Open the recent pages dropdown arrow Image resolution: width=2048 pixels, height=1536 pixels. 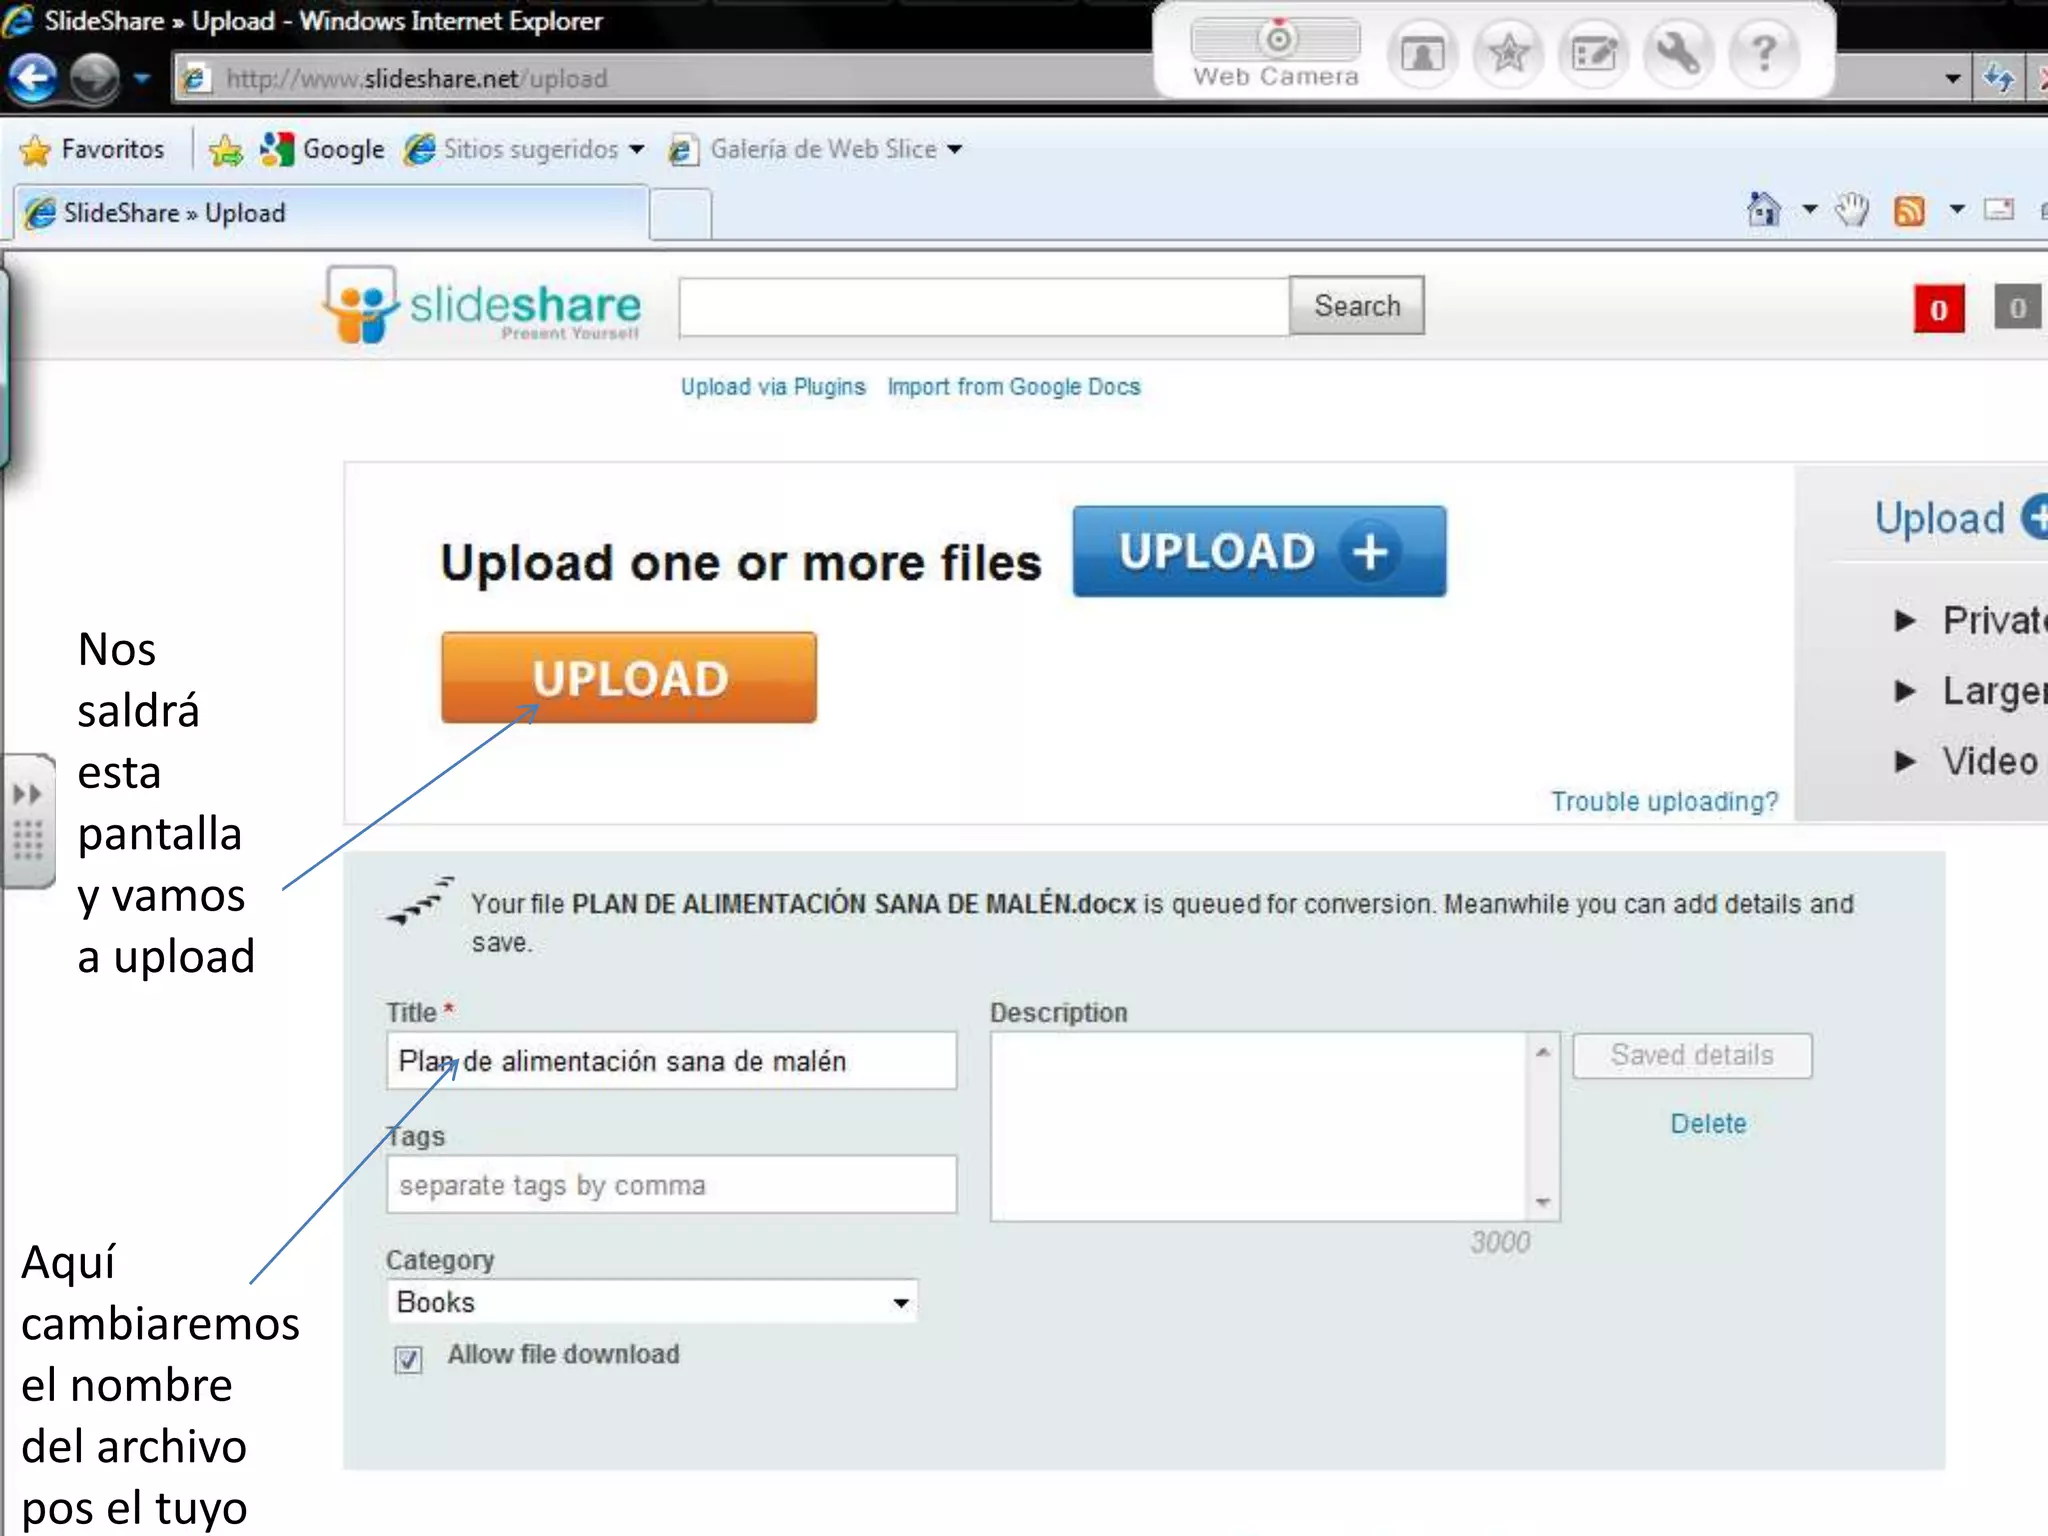tap(142, 78)
